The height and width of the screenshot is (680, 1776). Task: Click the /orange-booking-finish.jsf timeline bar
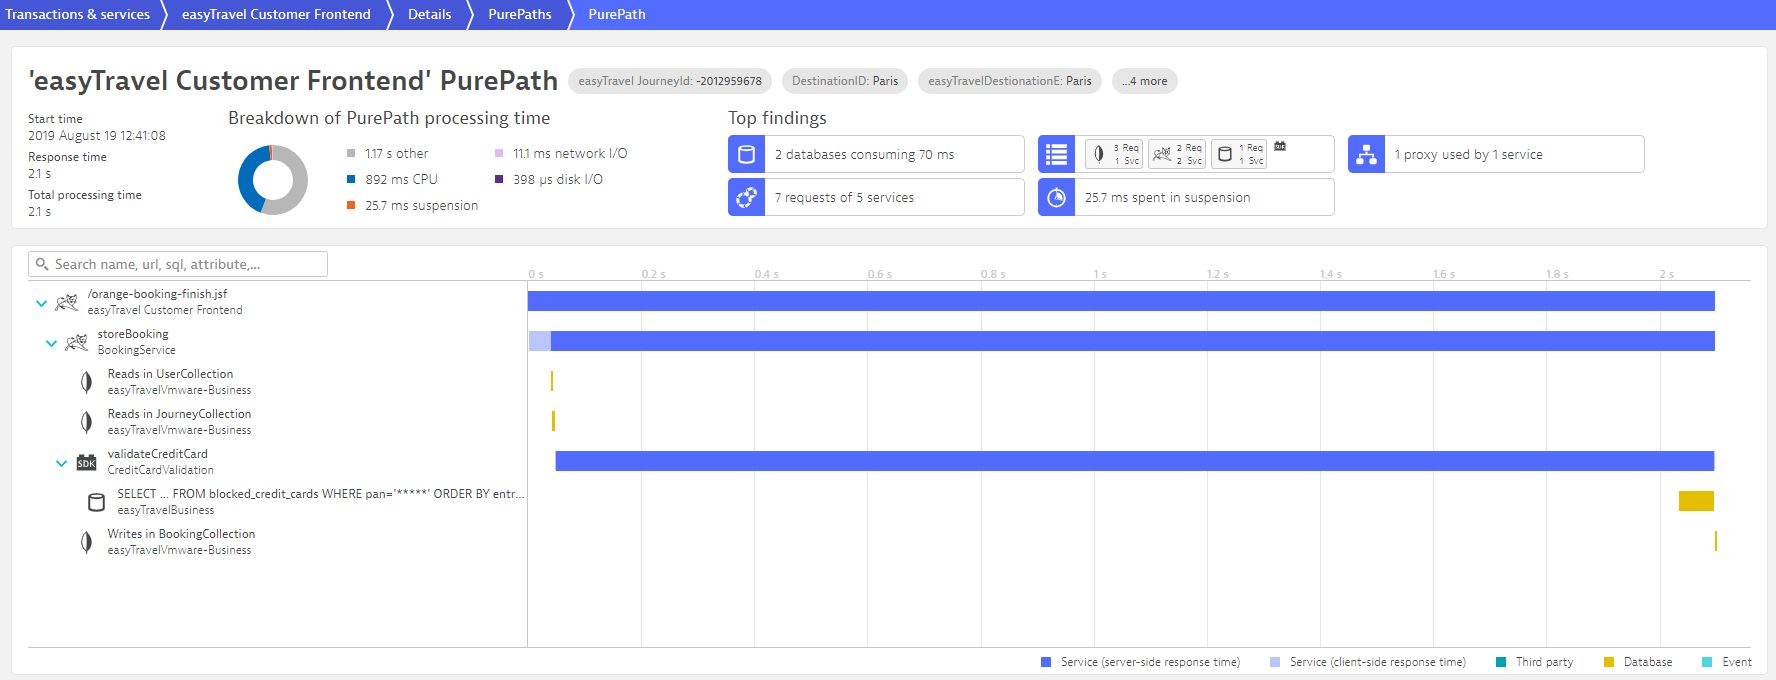tap(1121, 301)
